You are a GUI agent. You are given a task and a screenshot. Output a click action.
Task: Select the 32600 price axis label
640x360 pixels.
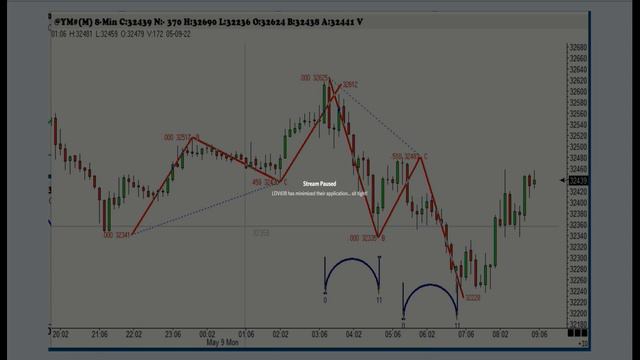tap(578, 92)
